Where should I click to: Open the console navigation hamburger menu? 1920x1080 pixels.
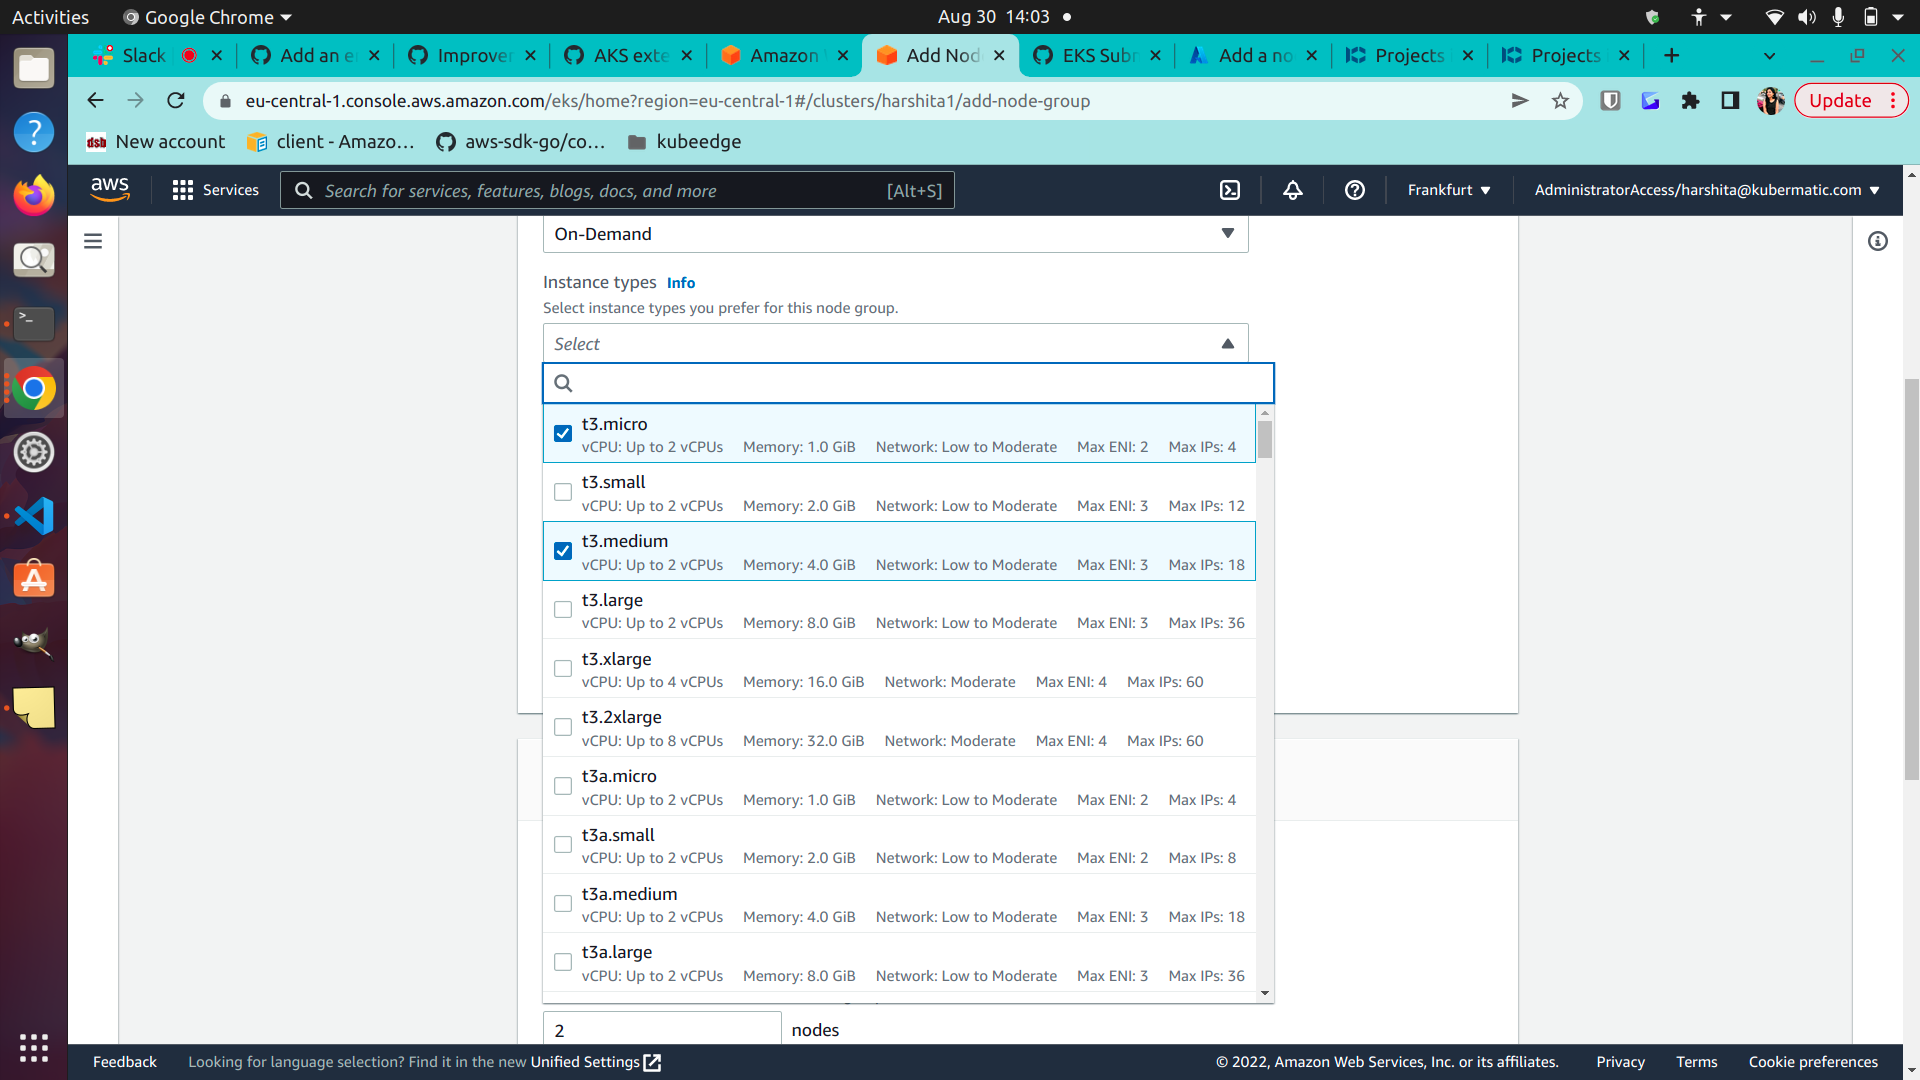(92, 241)
